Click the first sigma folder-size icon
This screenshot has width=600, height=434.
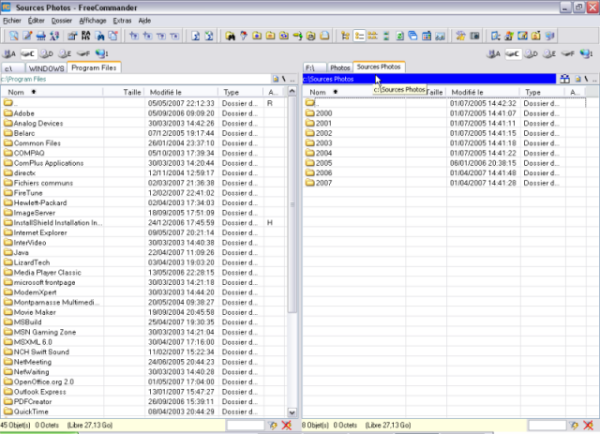point(196,36)
